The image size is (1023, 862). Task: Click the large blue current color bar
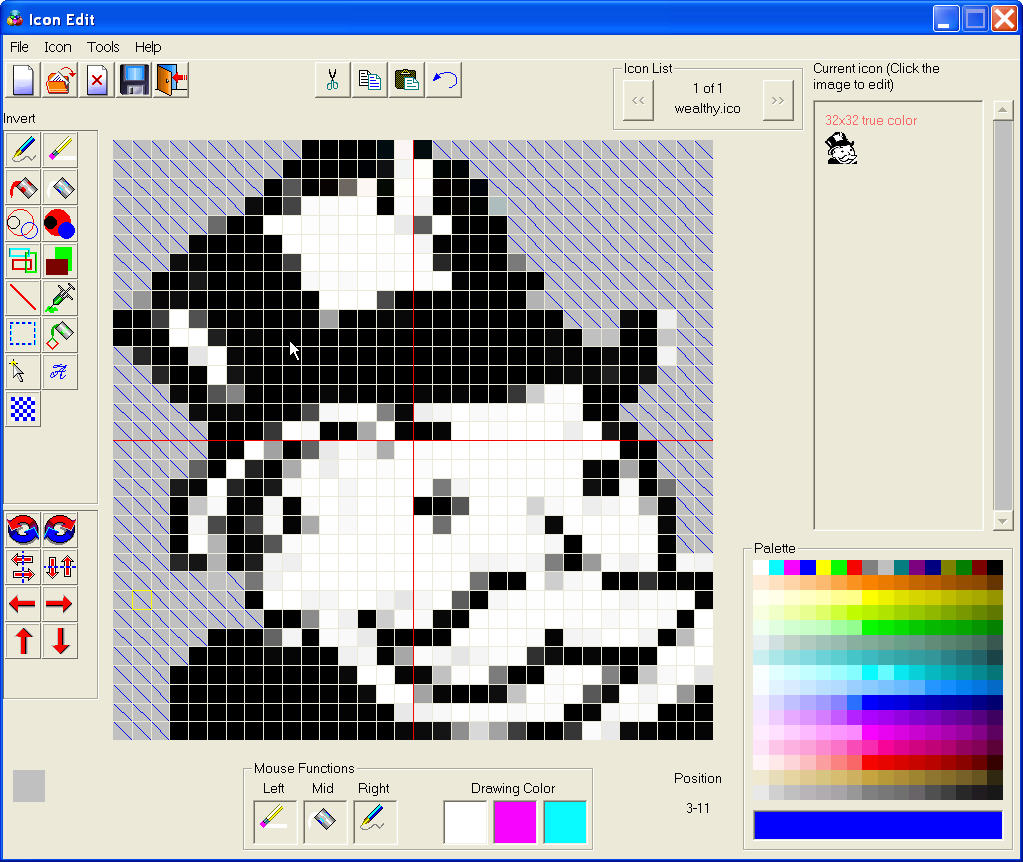878,825
